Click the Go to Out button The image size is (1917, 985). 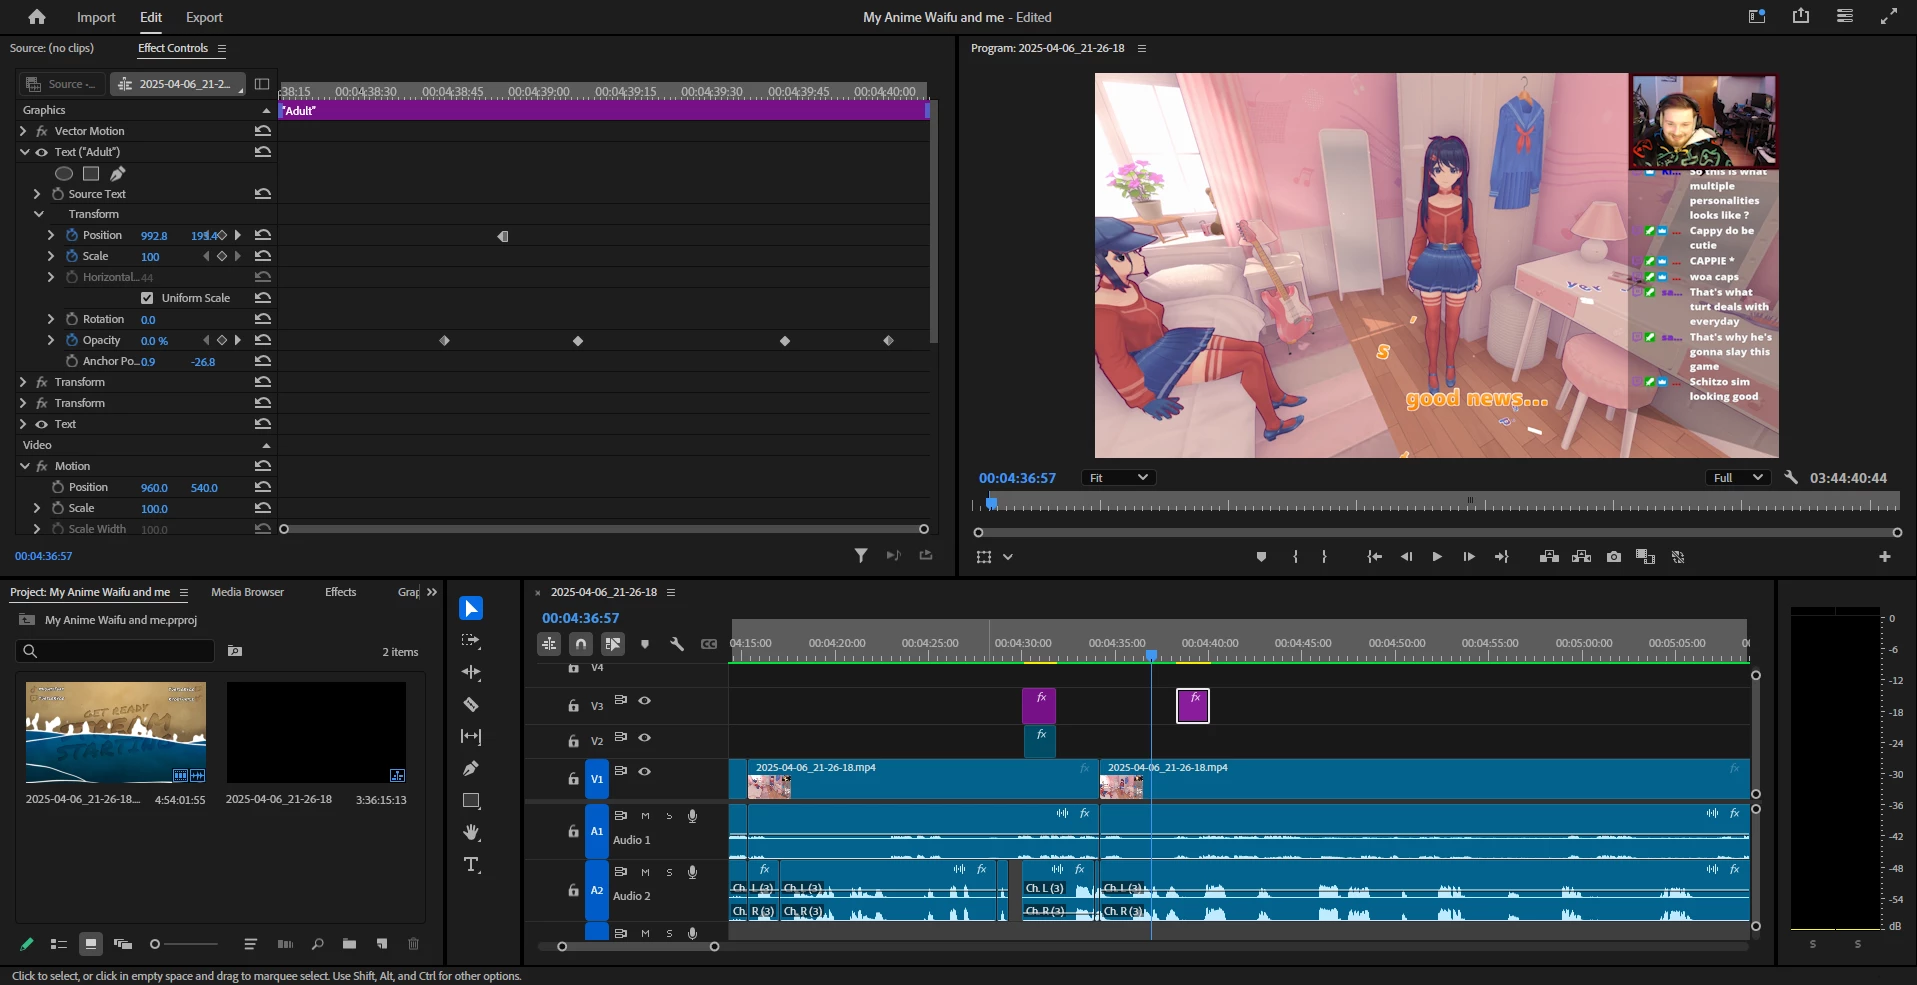click(1502, 557)
